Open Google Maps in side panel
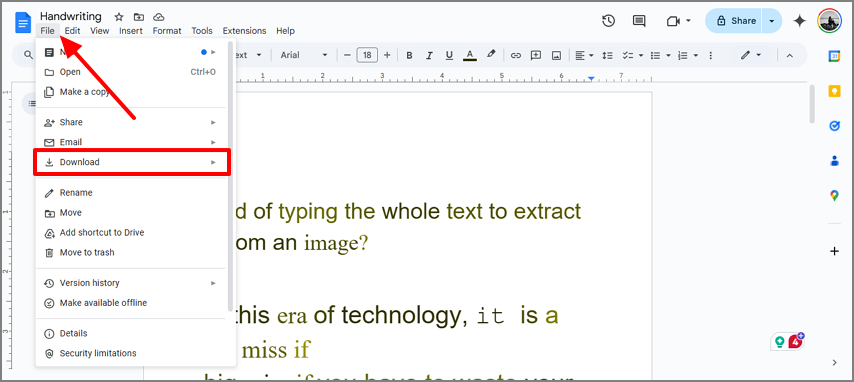This screenshot has height=382, width=854. coord(834,196)
